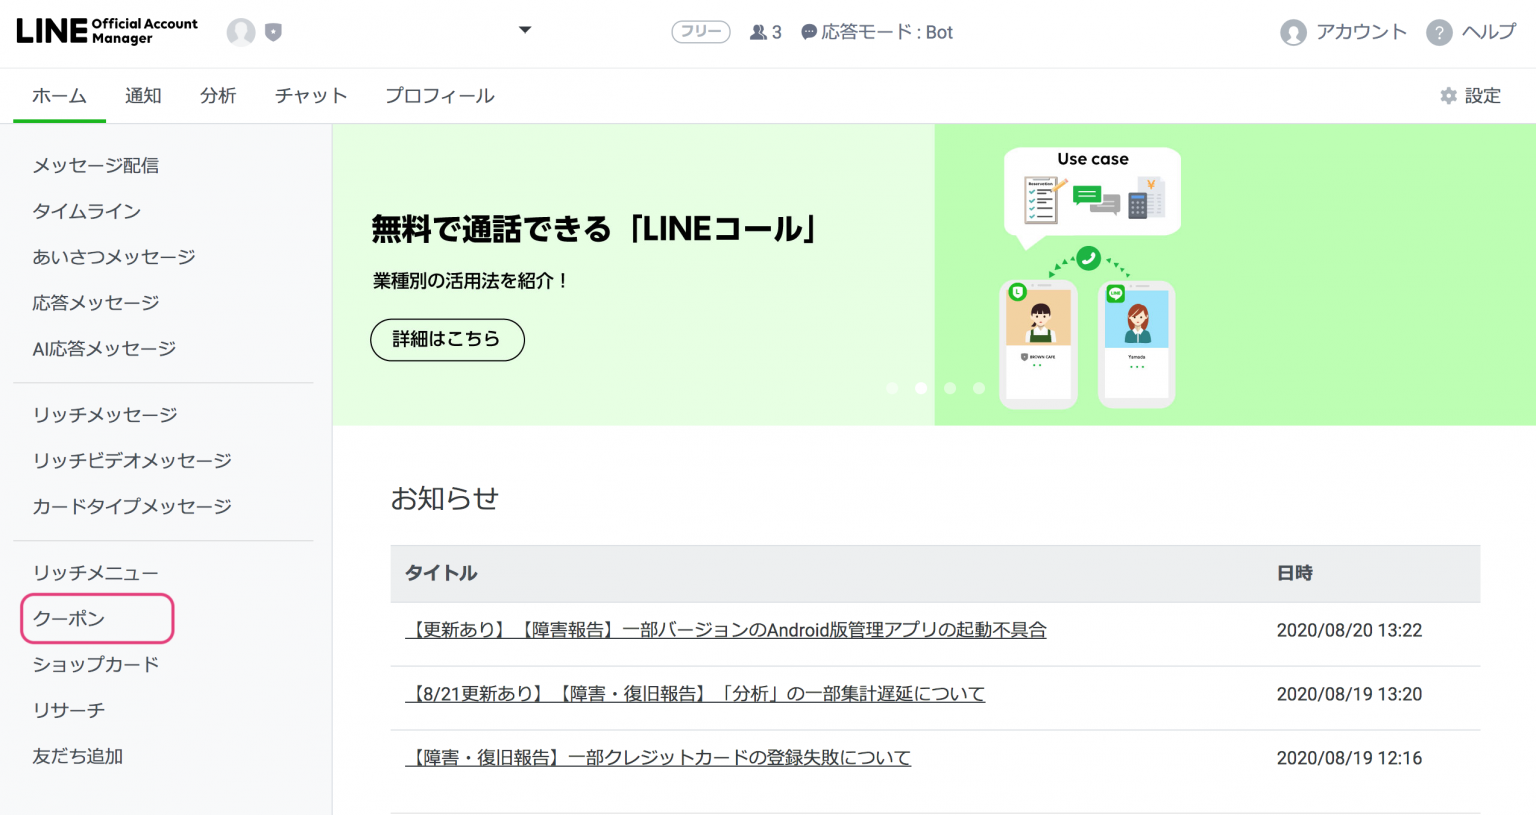Click the shield badge icon beside avatar
Image resolution: width=1536 pixels, height=815 pixels.
tap(273, 32)
